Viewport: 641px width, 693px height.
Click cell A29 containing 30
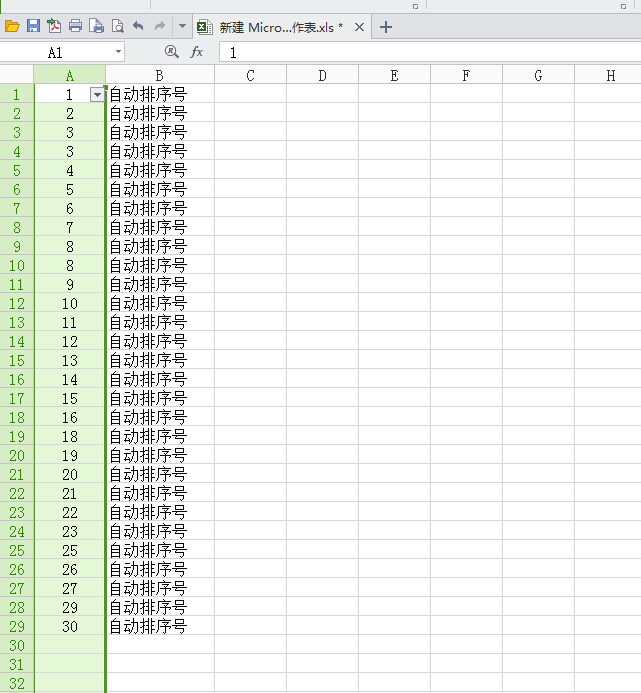click(x=70, y=627)
